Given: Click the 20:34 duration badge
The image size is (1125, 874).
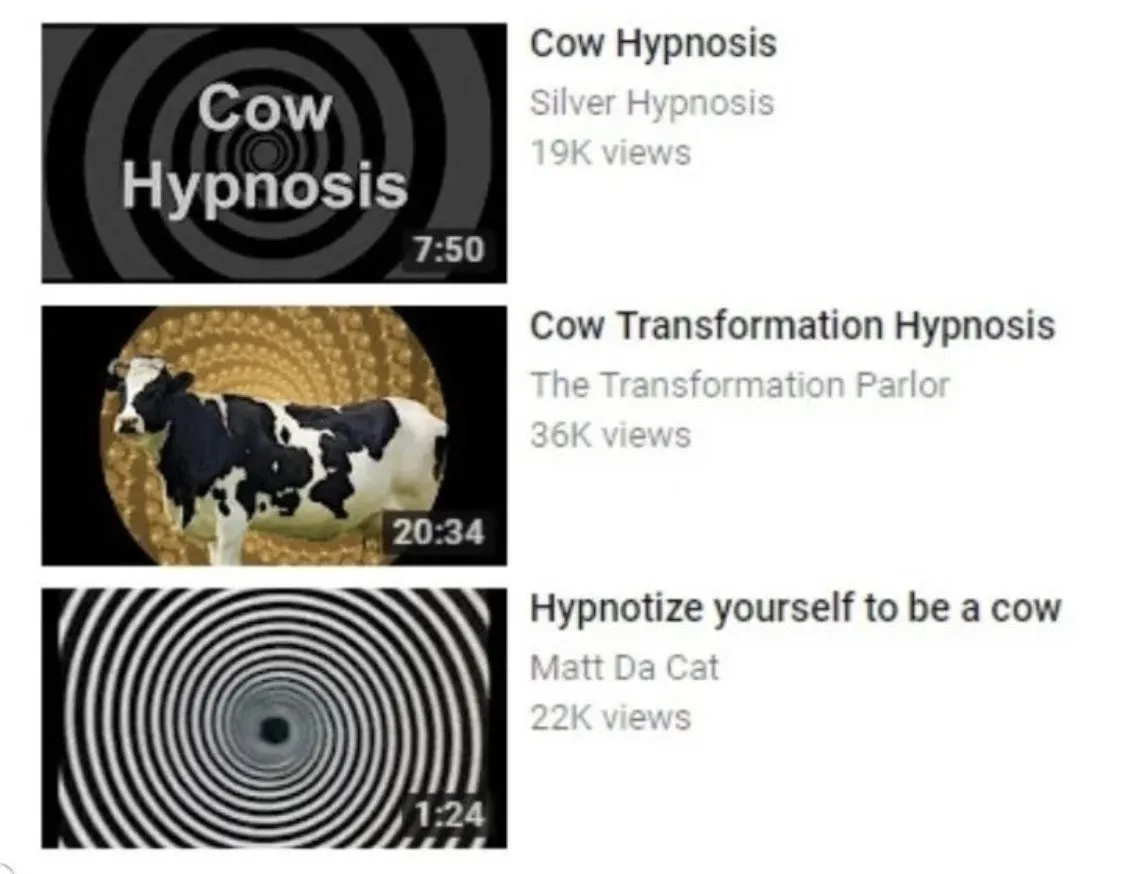Looking at the screenshot, I should pyautogui.click(x=439, y=532).
